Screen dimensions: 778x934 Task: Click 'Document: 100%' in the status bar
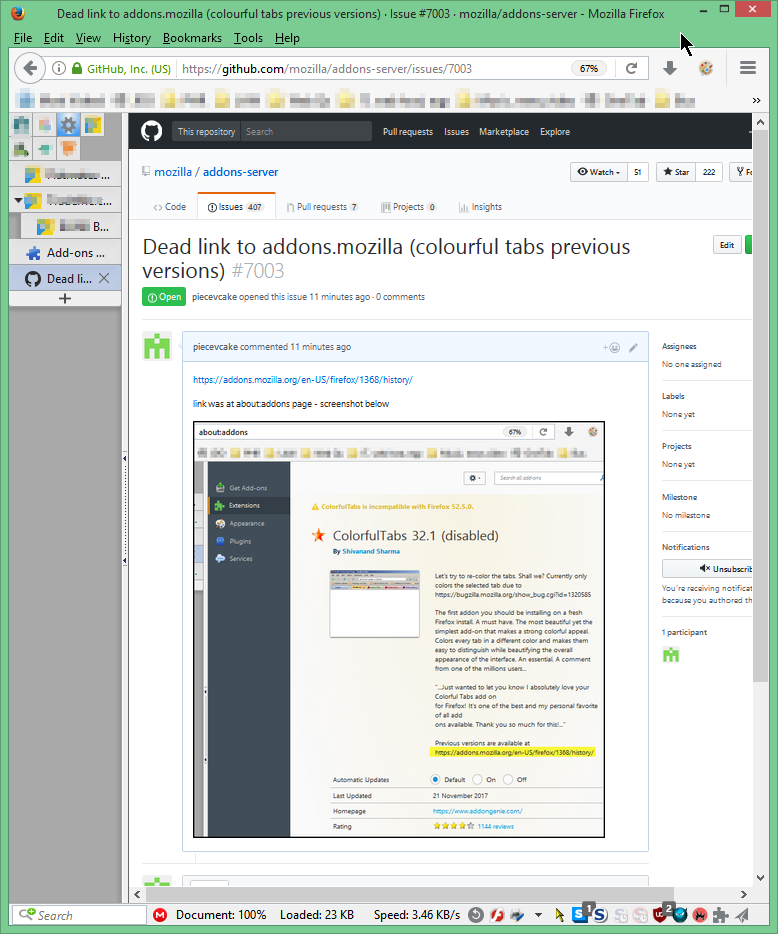(220, 915)
